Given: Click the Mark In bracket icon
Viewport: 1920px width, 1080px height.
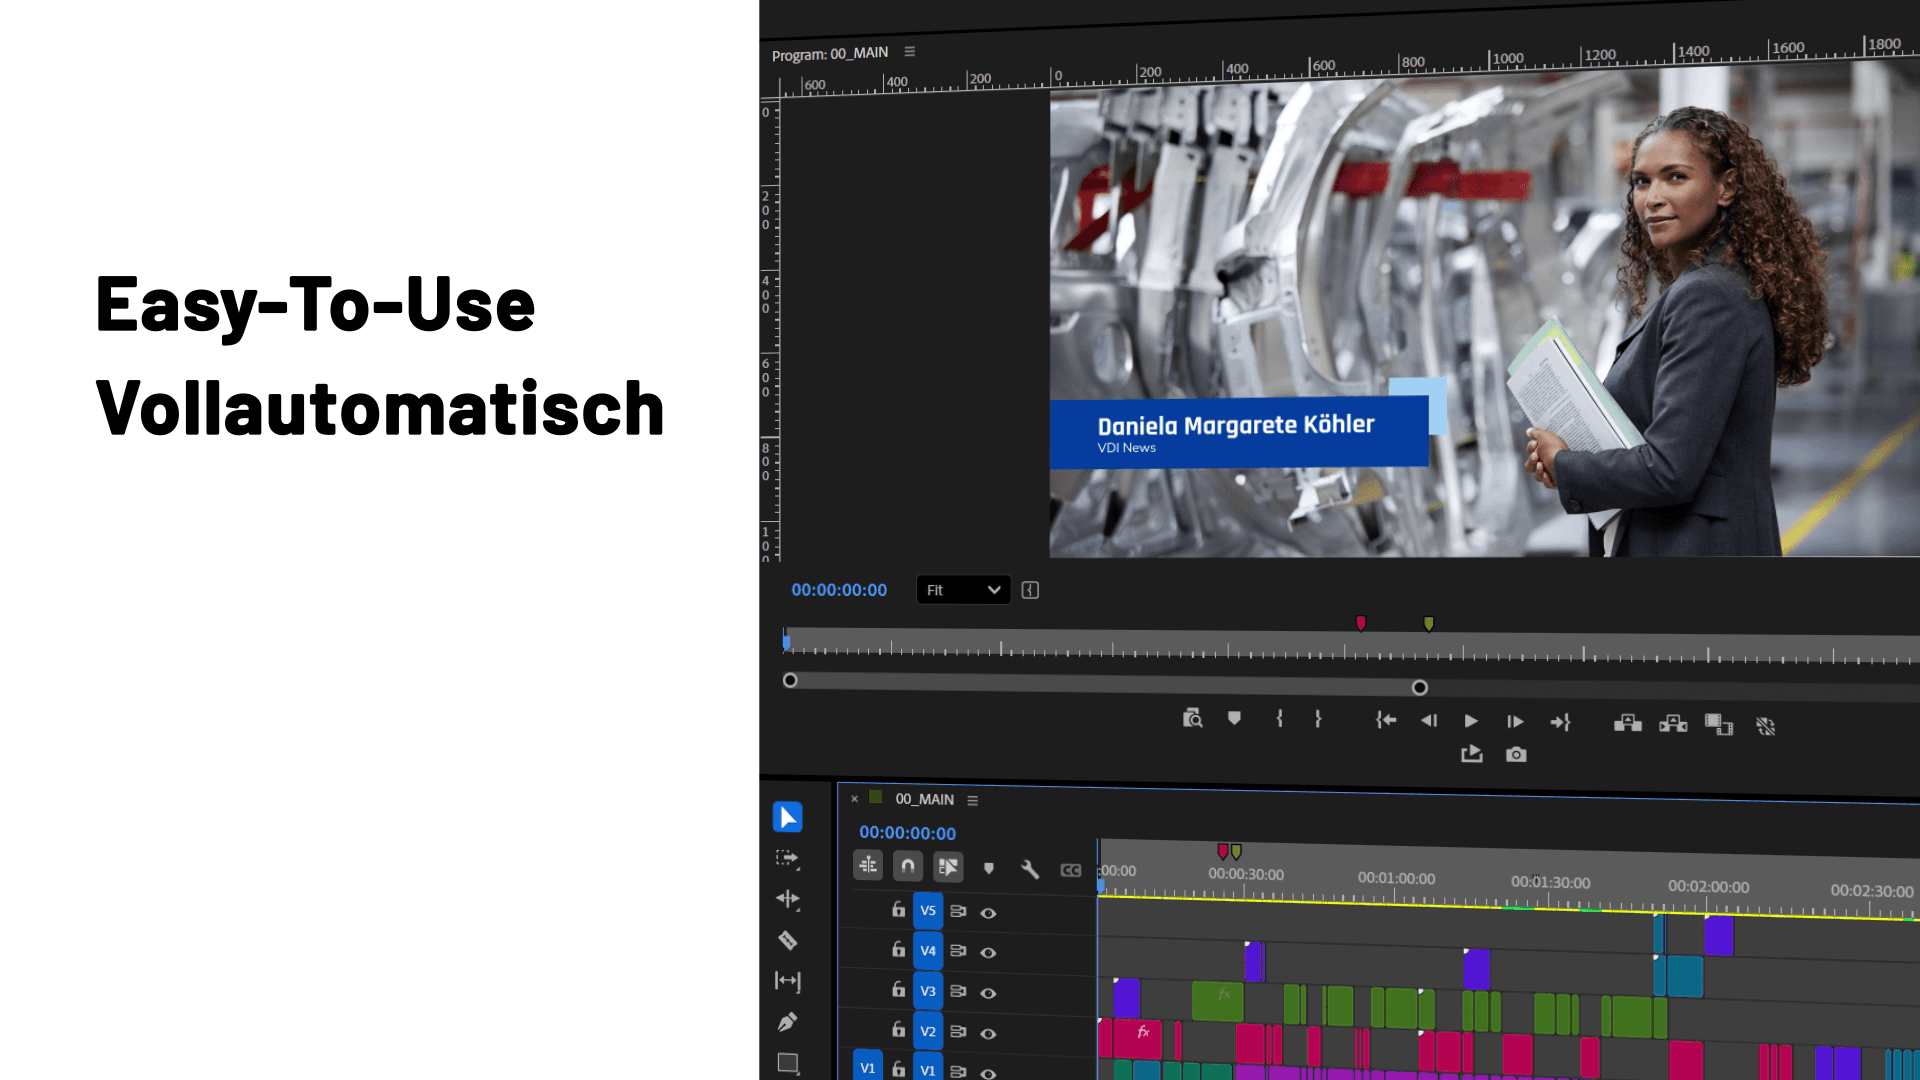Looking at the screenshot, I should (x=1279, y=718).
